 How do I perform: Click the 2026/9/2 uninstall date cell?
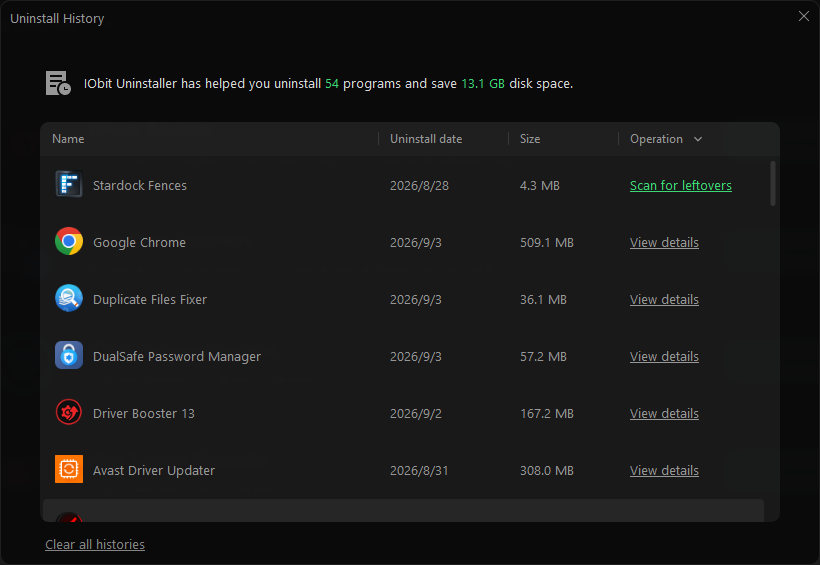(x=416, y=414)
